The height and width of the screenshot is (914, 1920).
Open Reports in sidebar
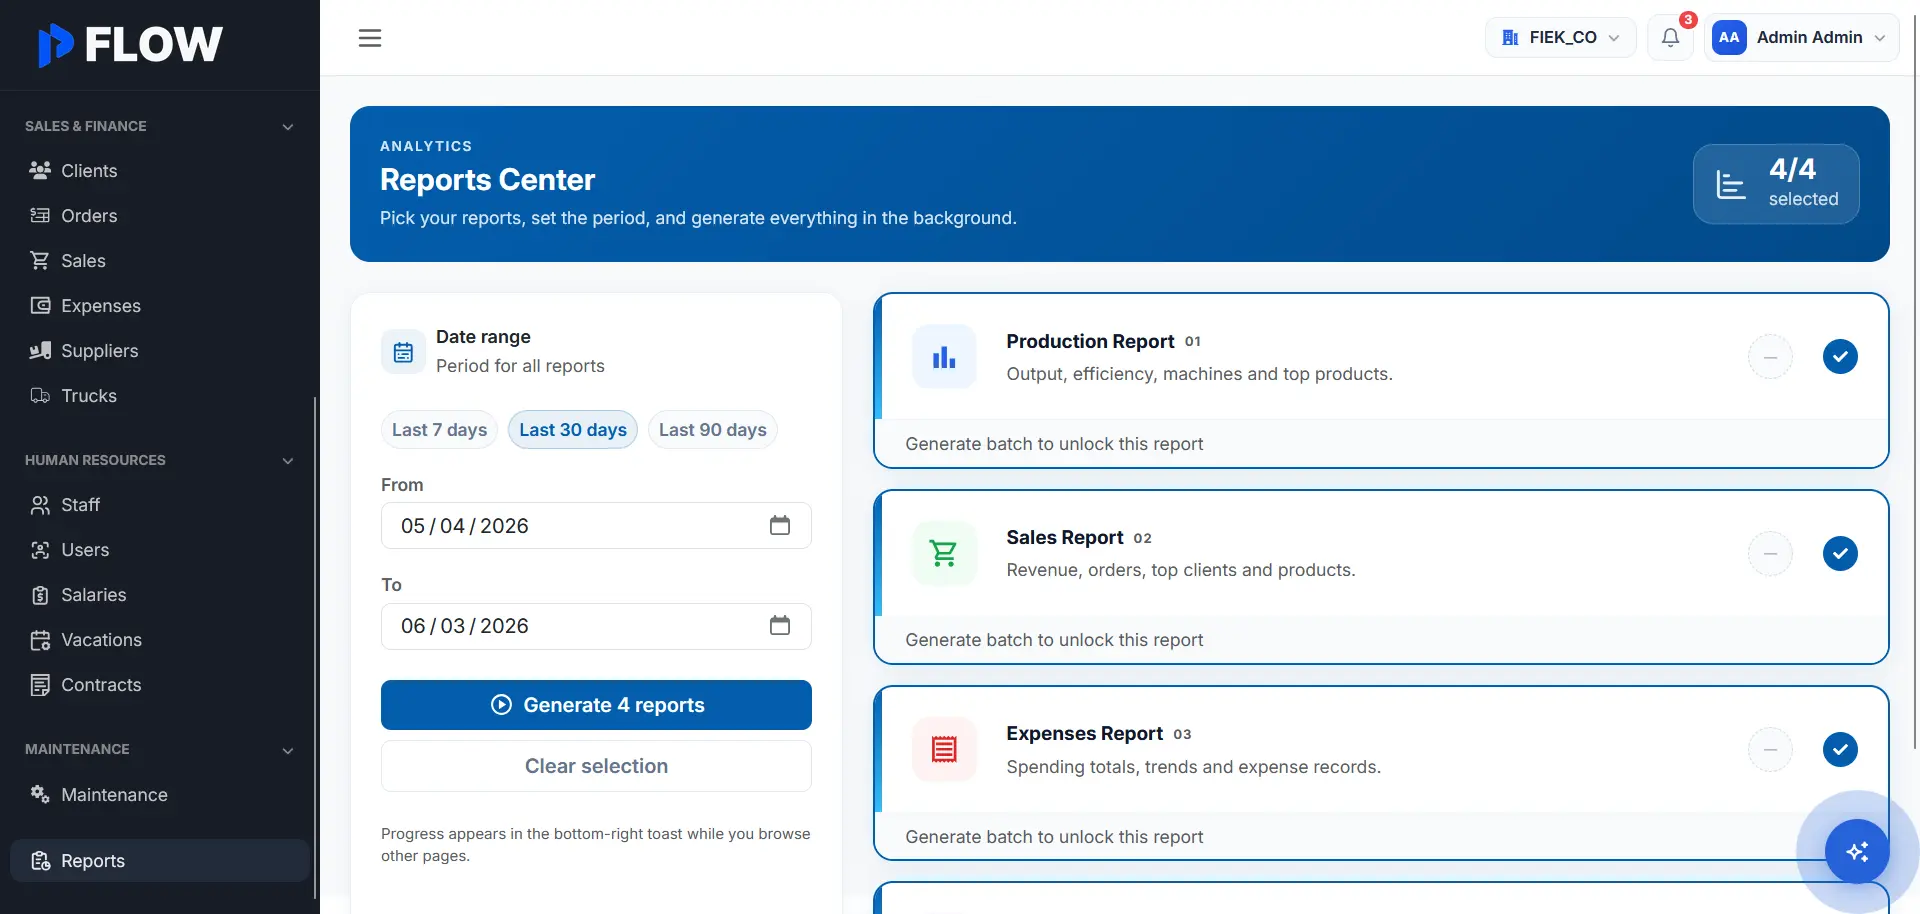(159, 861)
